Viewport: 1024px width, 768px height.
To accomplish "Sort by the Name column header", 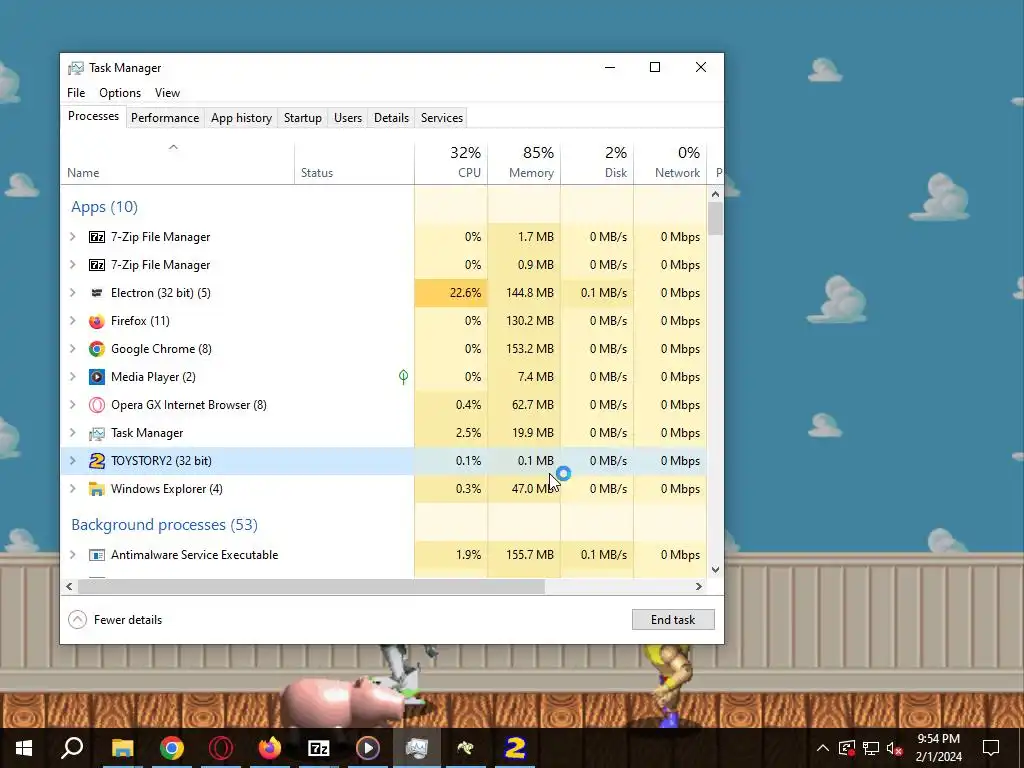I will point(177,162).
